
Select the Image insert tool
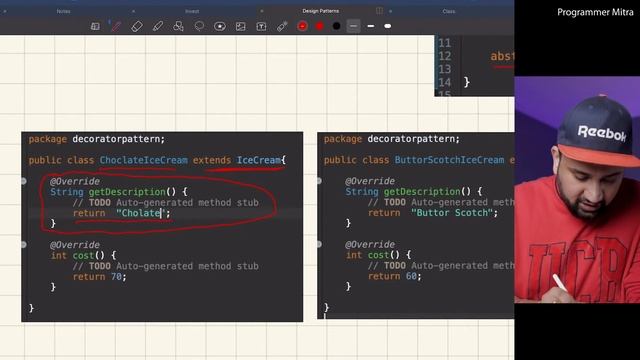tap(241, 27)
